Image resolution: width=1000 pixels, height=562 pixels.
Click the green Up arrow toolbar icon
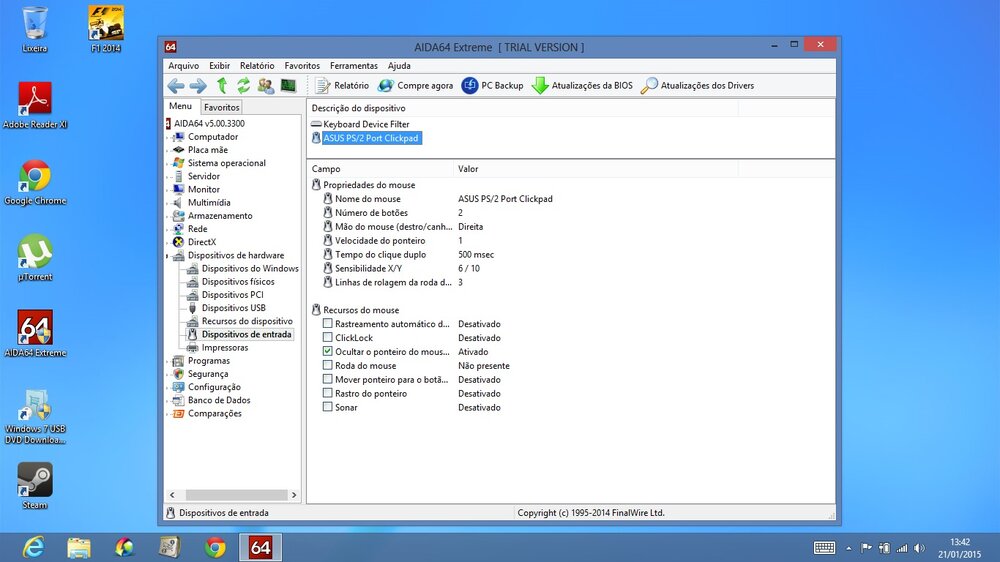tap(222, 86)
